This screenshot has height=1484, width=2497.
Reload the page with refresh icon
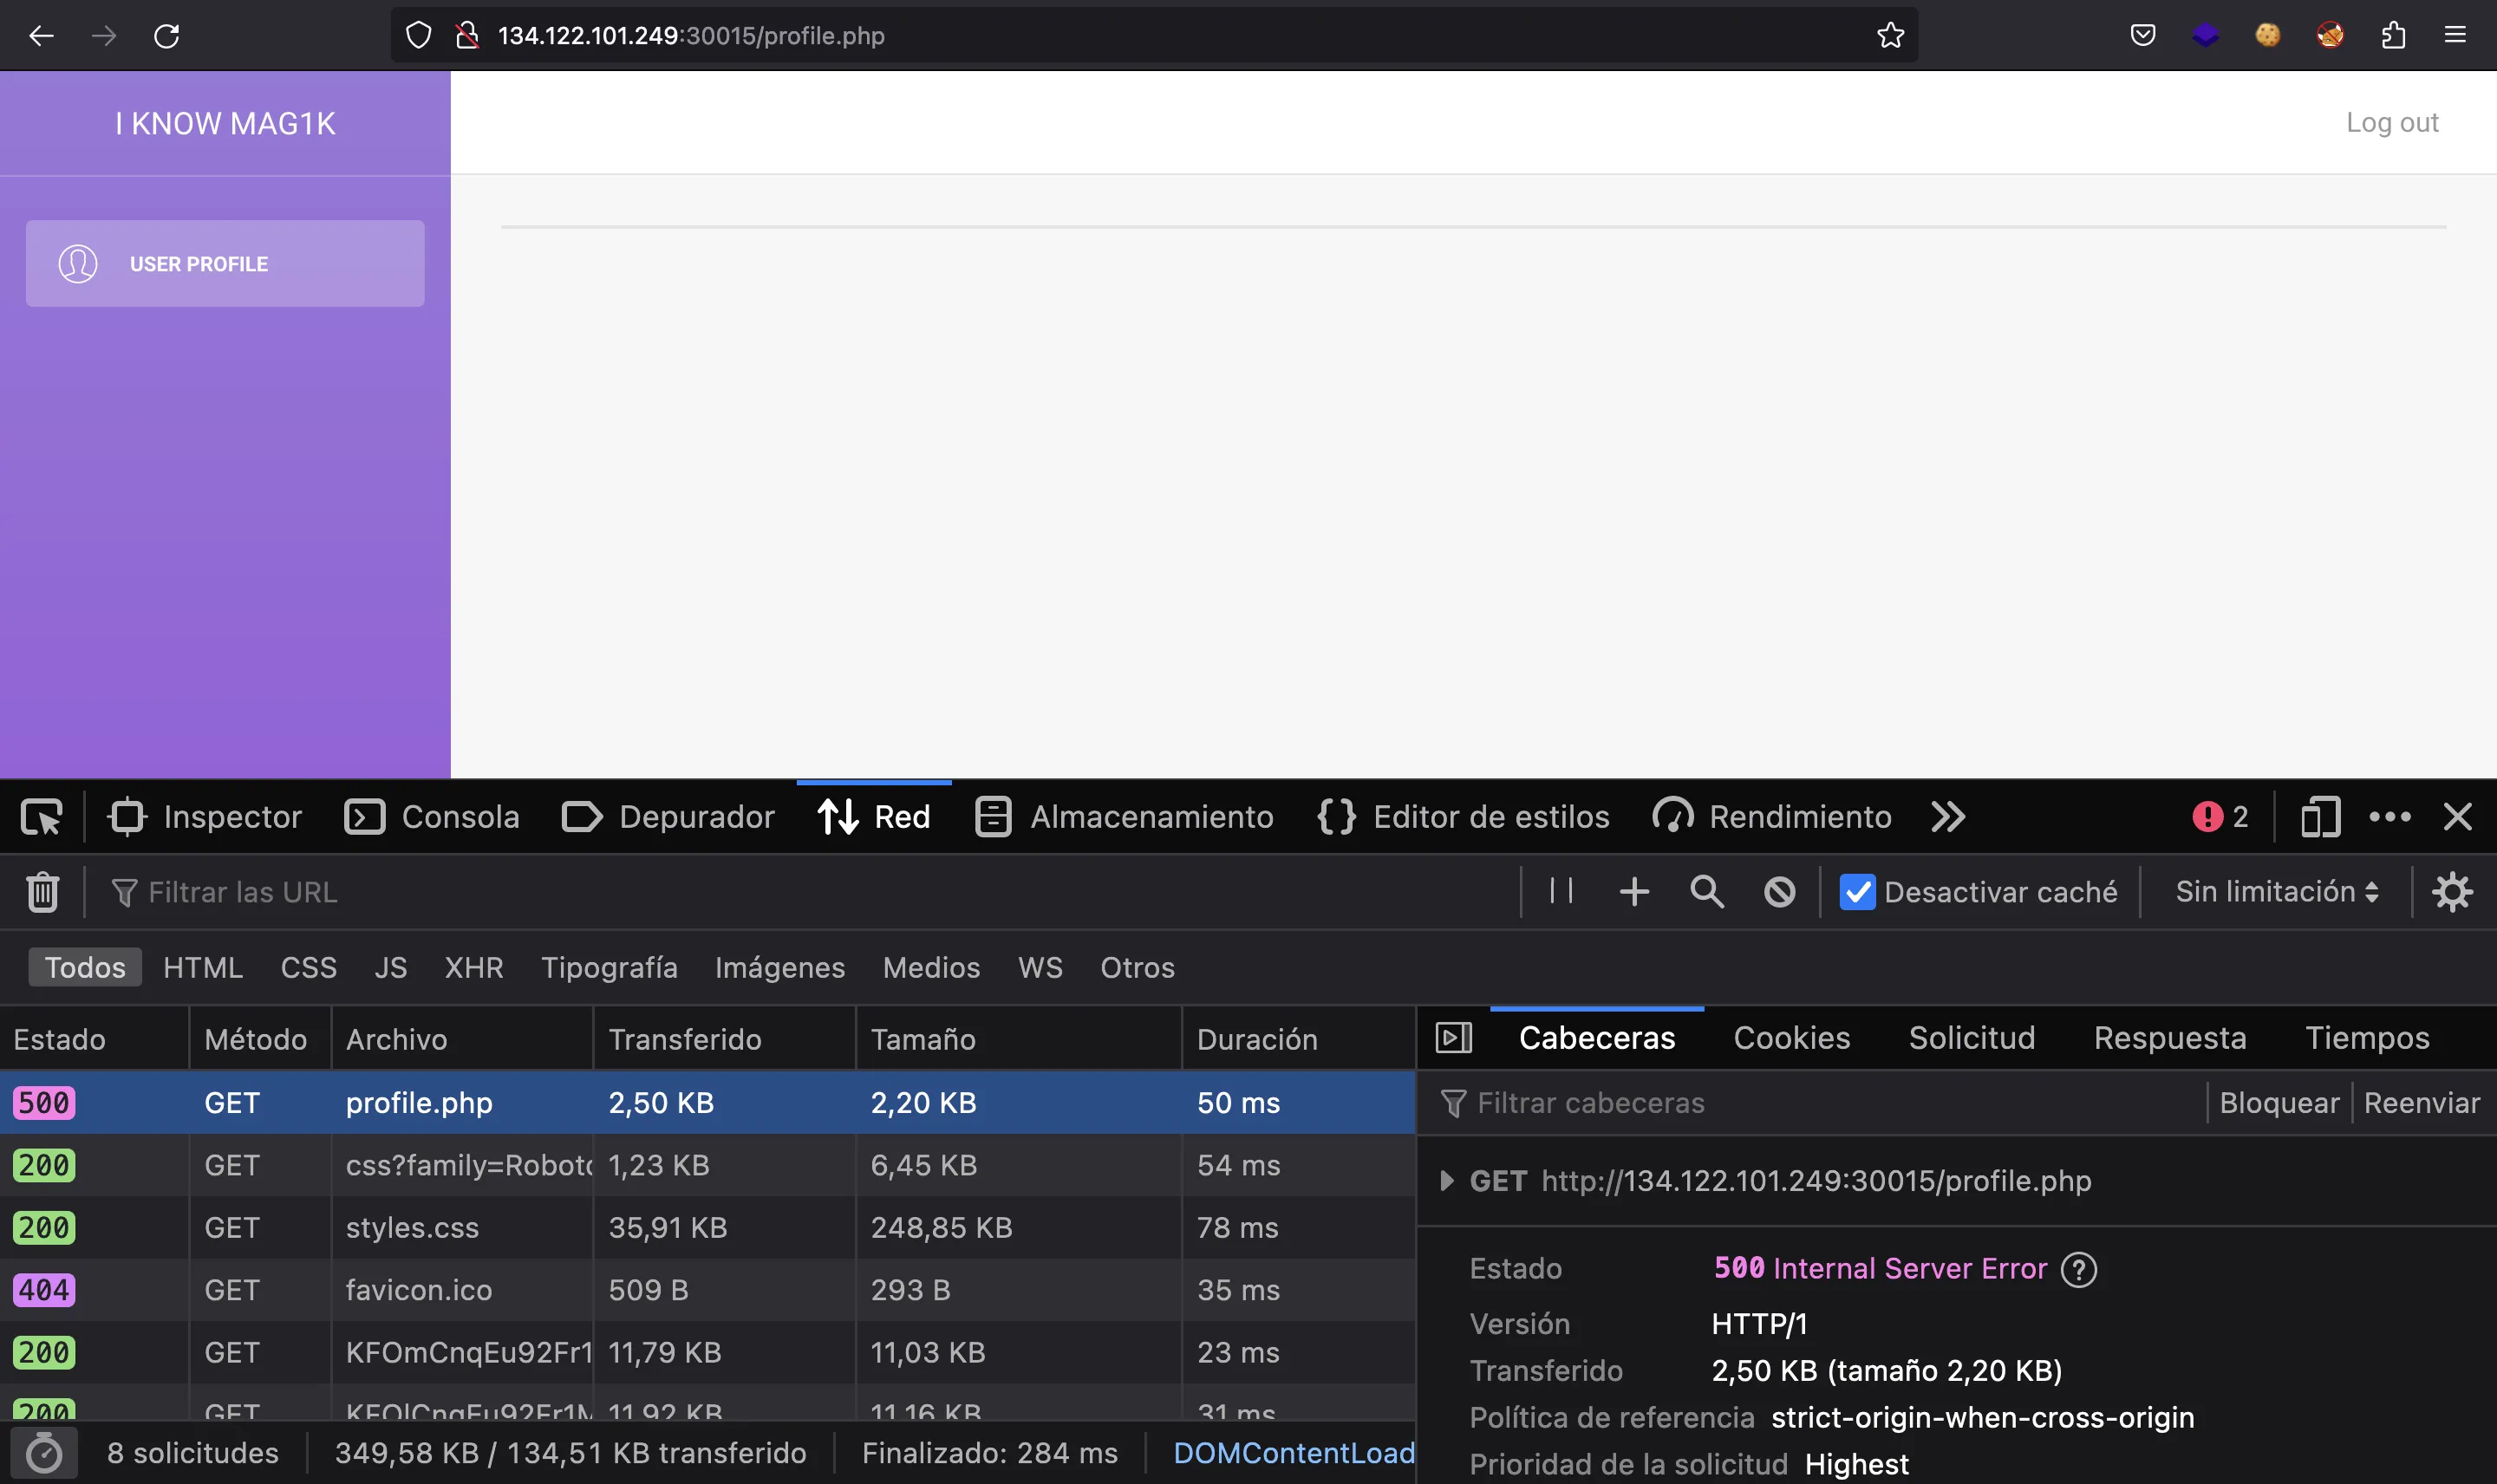pyautogui.click(x=166, y=36)
